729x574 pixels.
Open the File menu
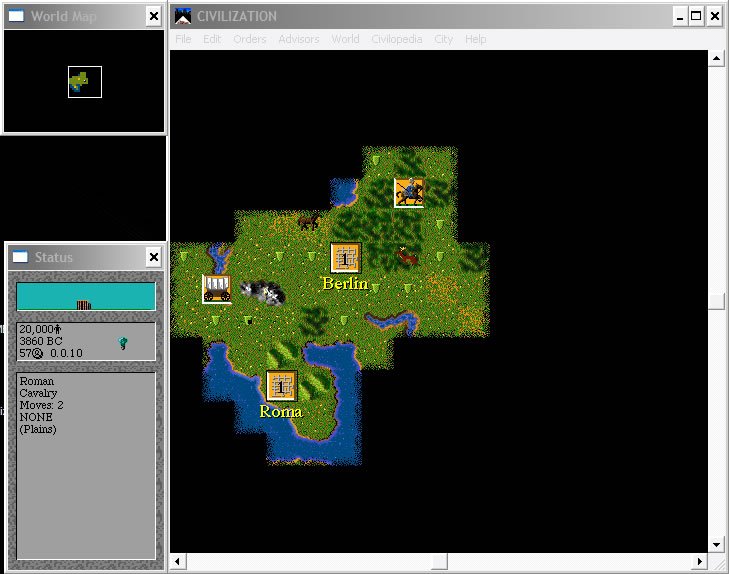pos(183,39)
